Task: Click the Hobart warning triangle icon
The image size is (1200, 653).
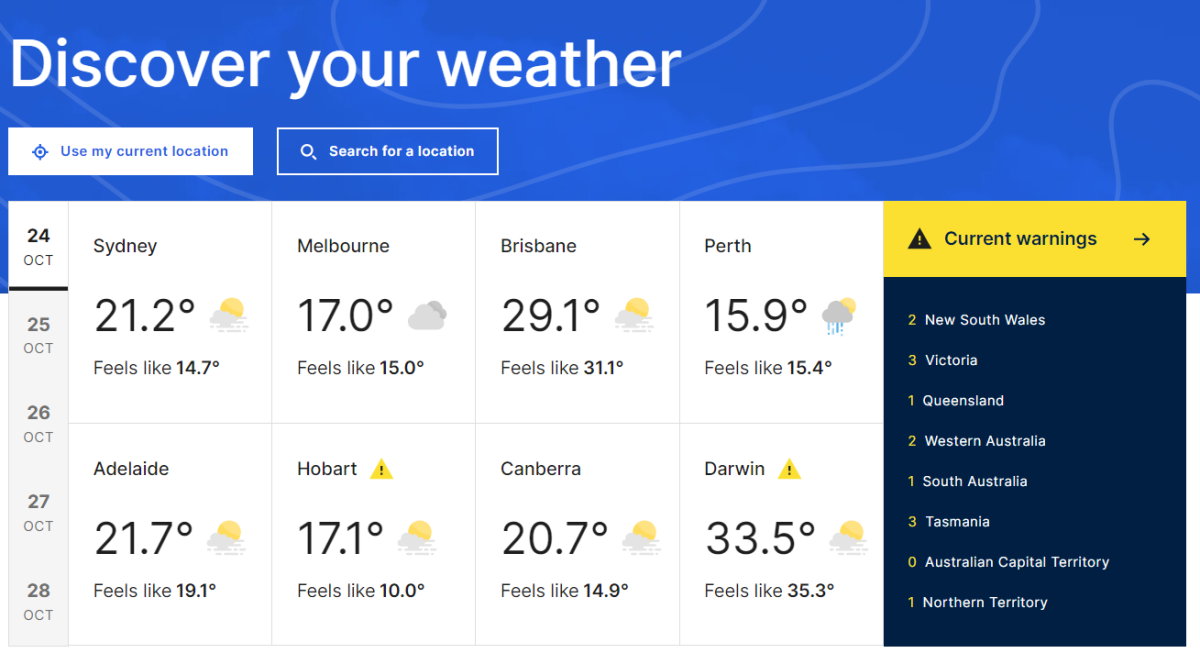Action: point(381,469)
